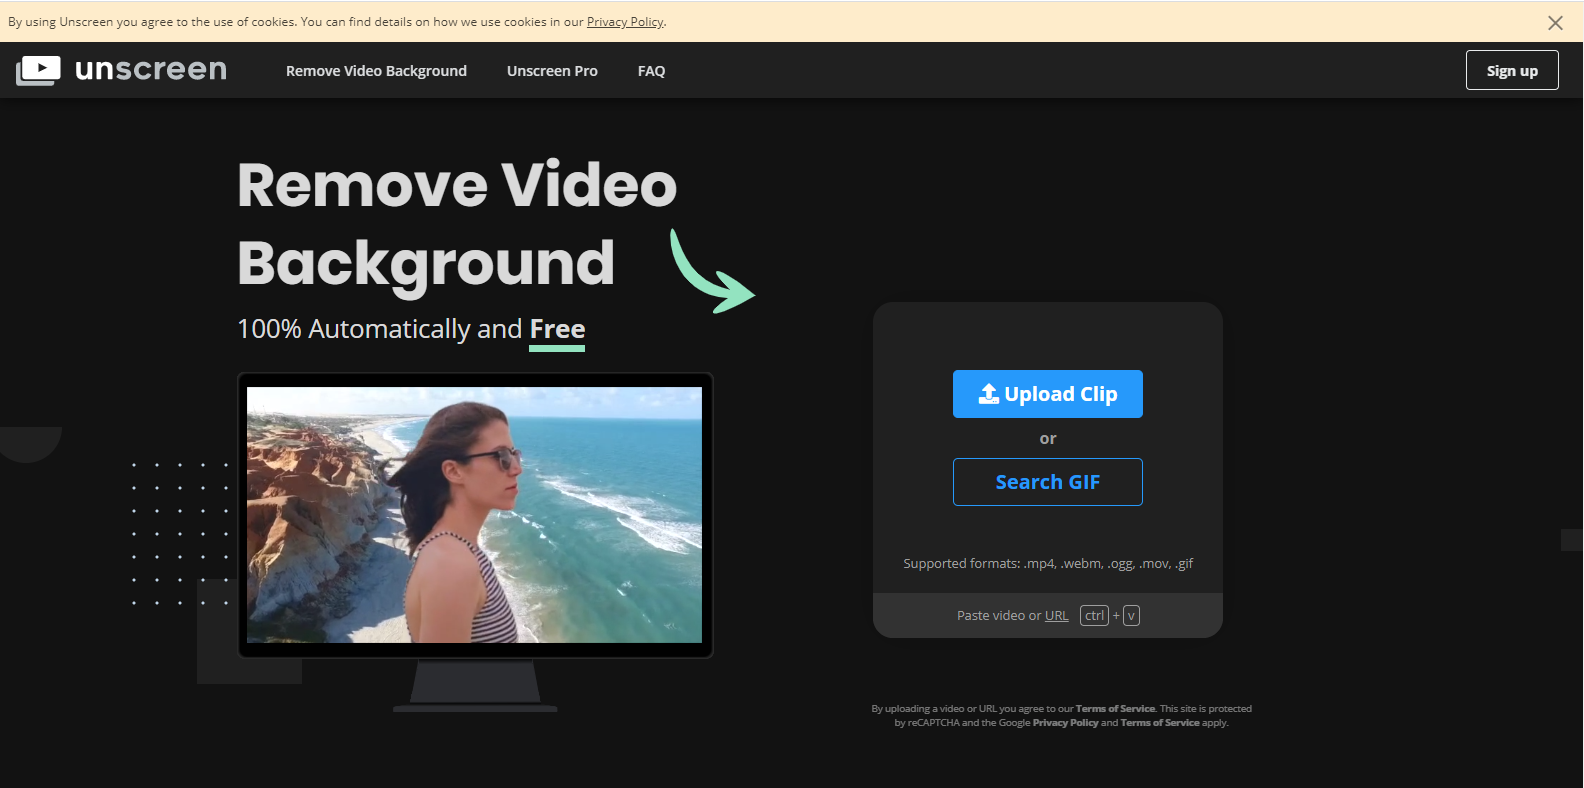The width and height of the screenshot is (1584, 788).
Task: Open the Google Privacy Policy link
Action: pos(1065,723)
